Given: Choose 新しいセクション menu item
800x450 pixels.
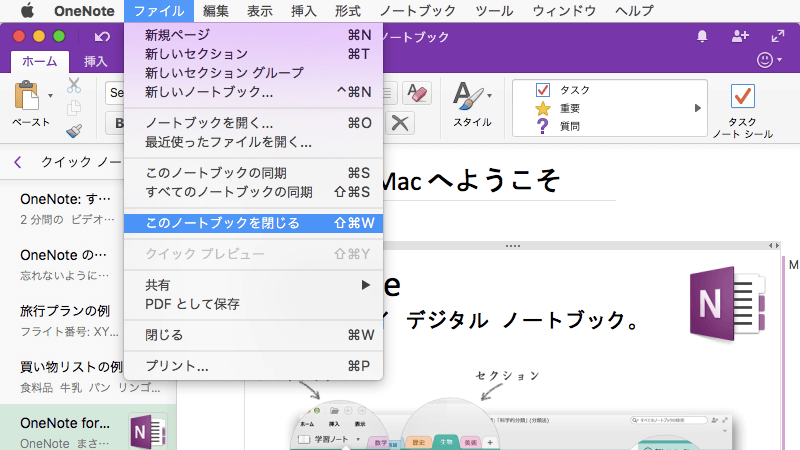Looking at the screenshot, I should click(253, 54).
